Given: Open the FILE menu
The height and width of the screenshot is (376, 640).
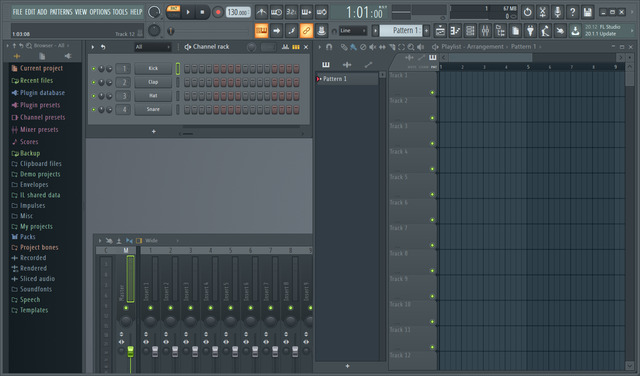Looking at the screenshot, I should [x=18, y=12].
